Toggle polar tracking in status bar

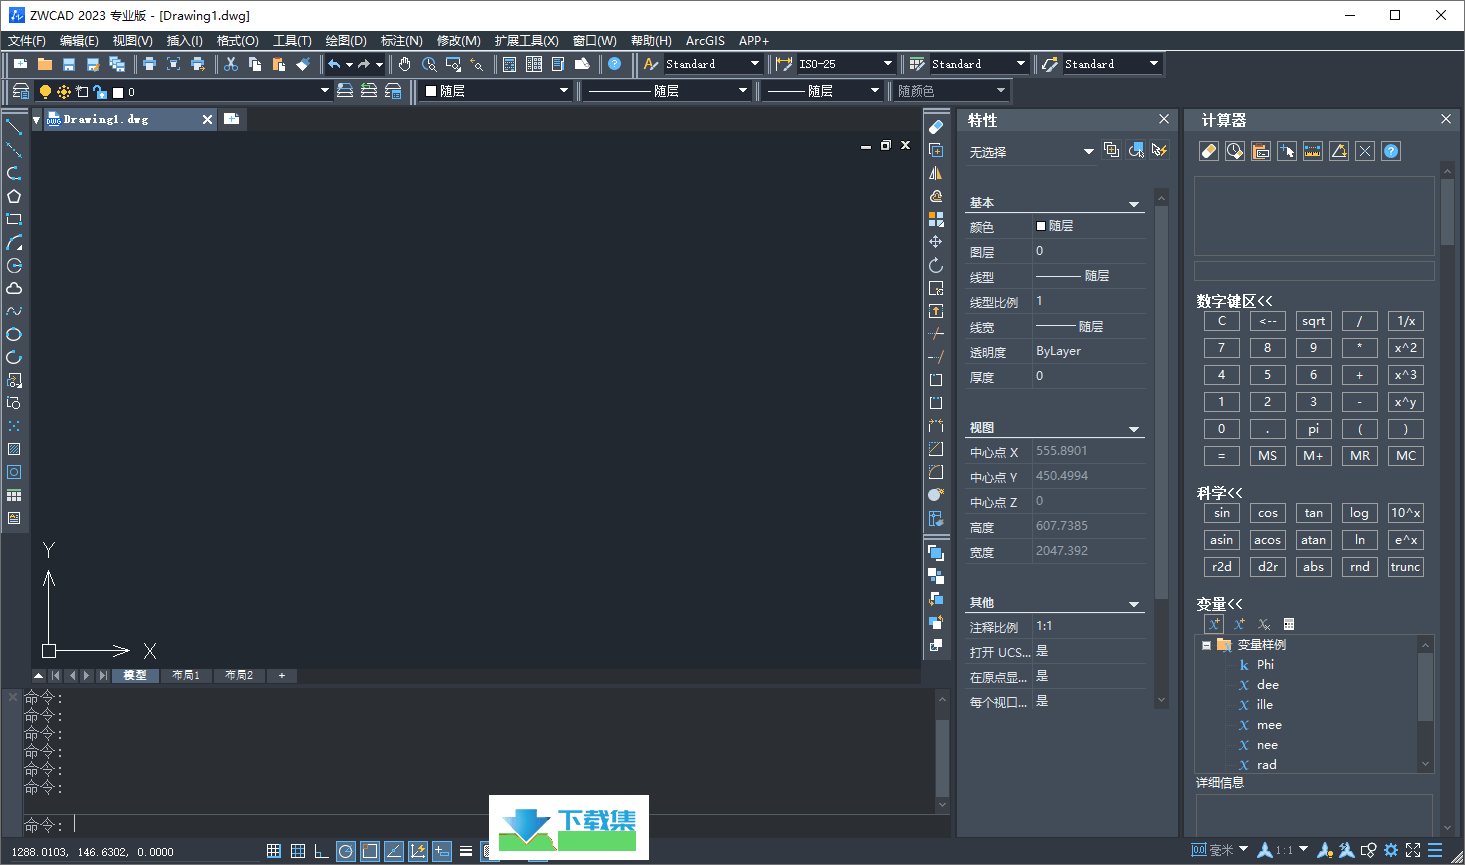tap(346, 851)
